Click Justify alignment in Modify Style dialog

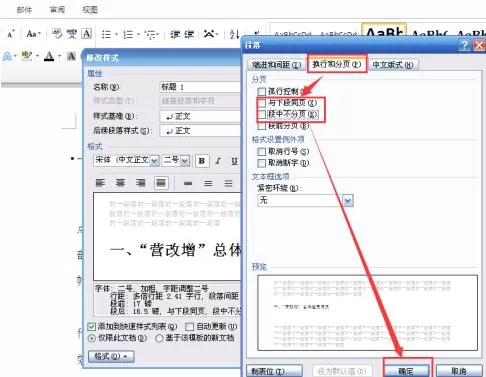[x=161, y=183]
